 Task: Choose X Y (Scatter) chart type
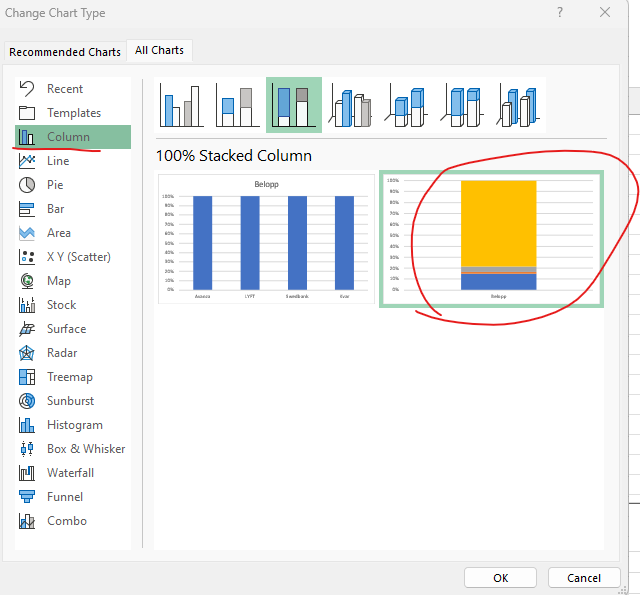coord(78,257)
